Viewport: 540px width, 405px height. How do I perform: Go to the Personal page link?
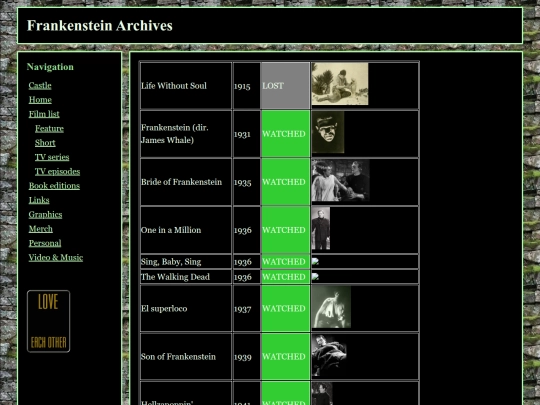45,243
